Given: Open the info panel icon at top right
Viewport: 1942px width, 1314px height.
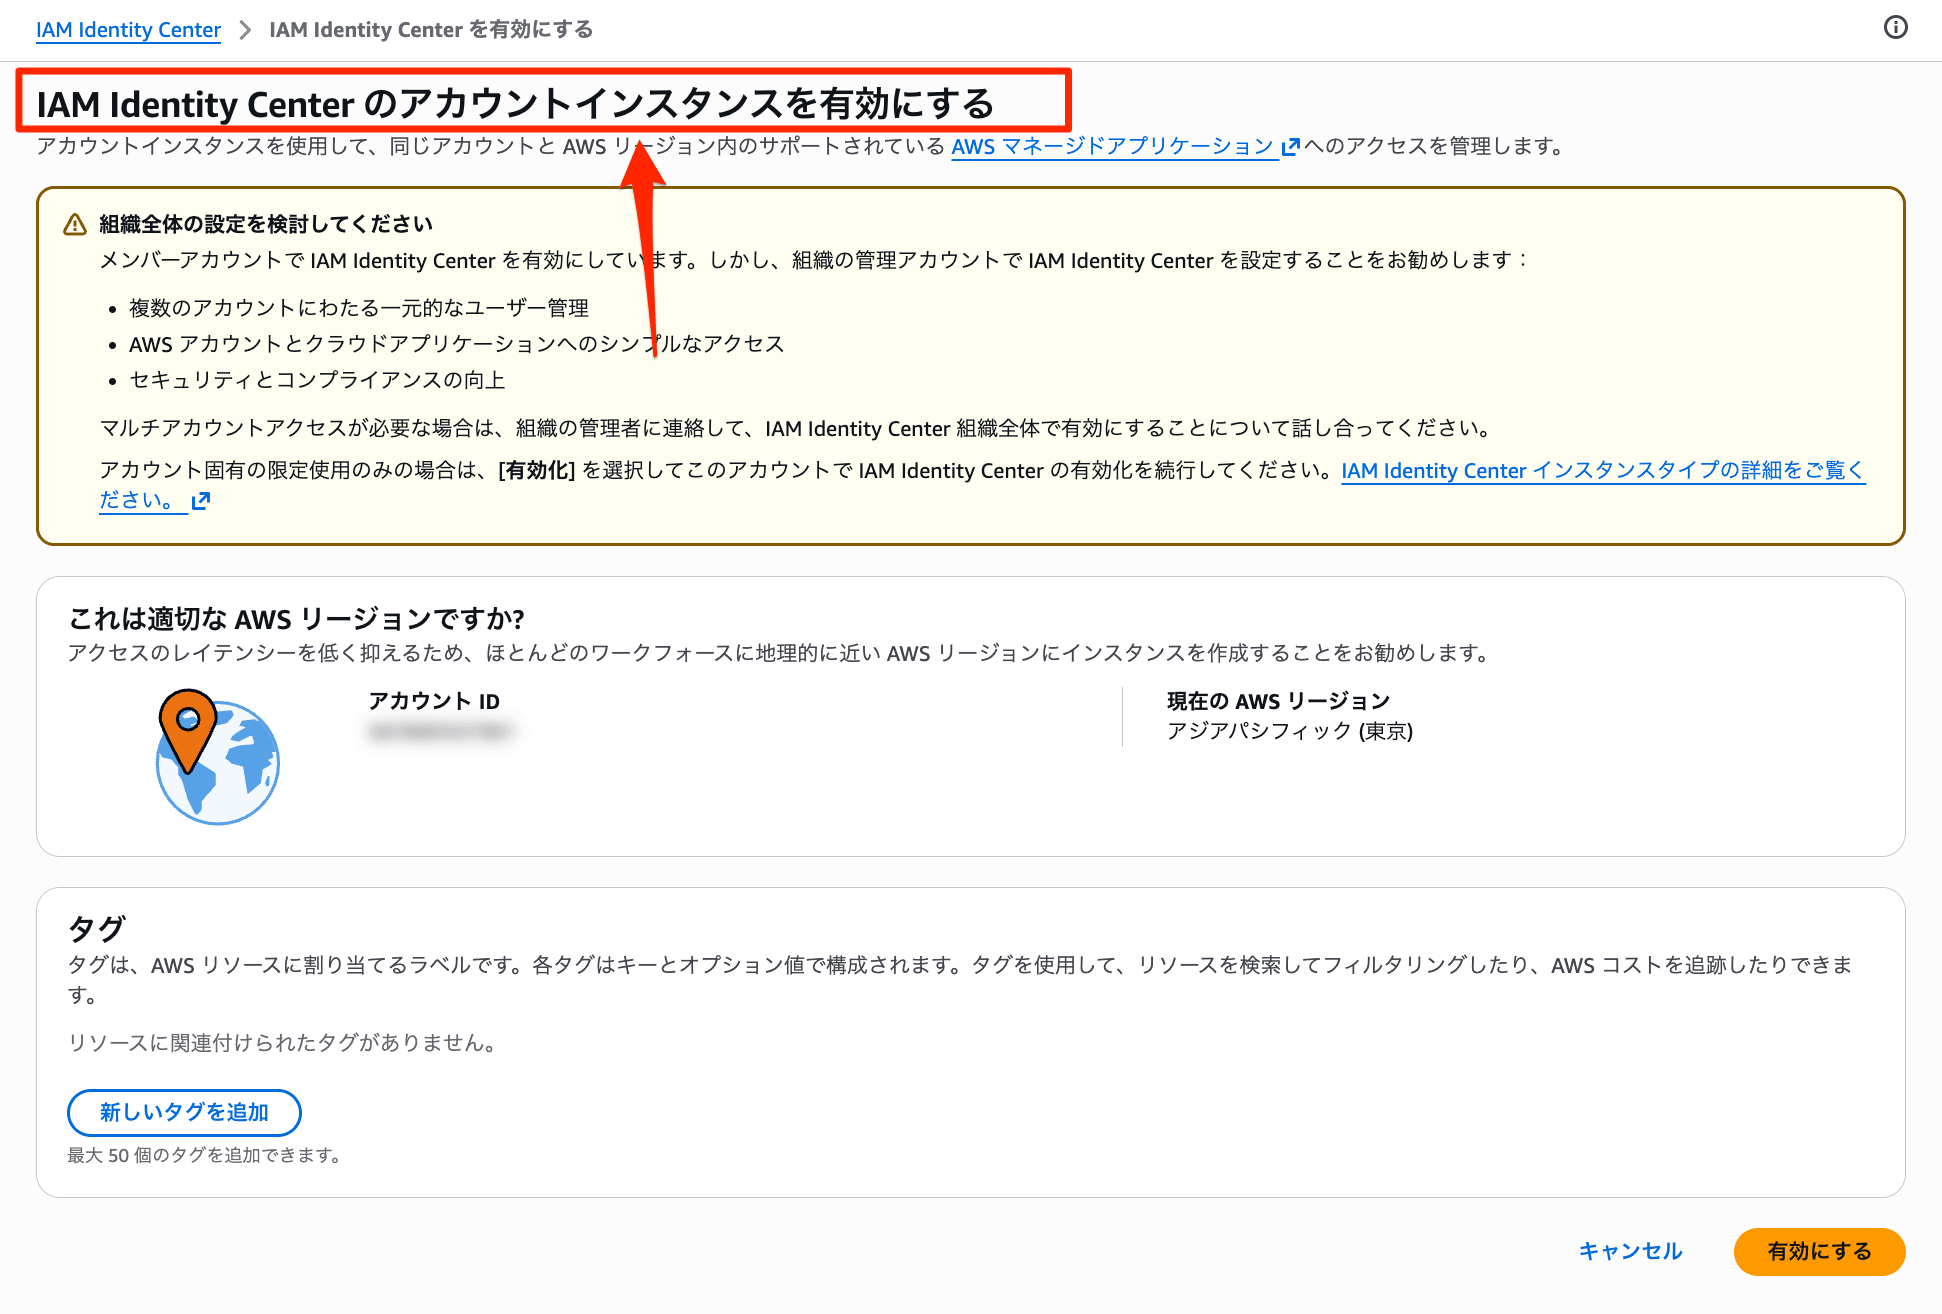Looking at the screenshot, I should click(x=1895, y=28).
